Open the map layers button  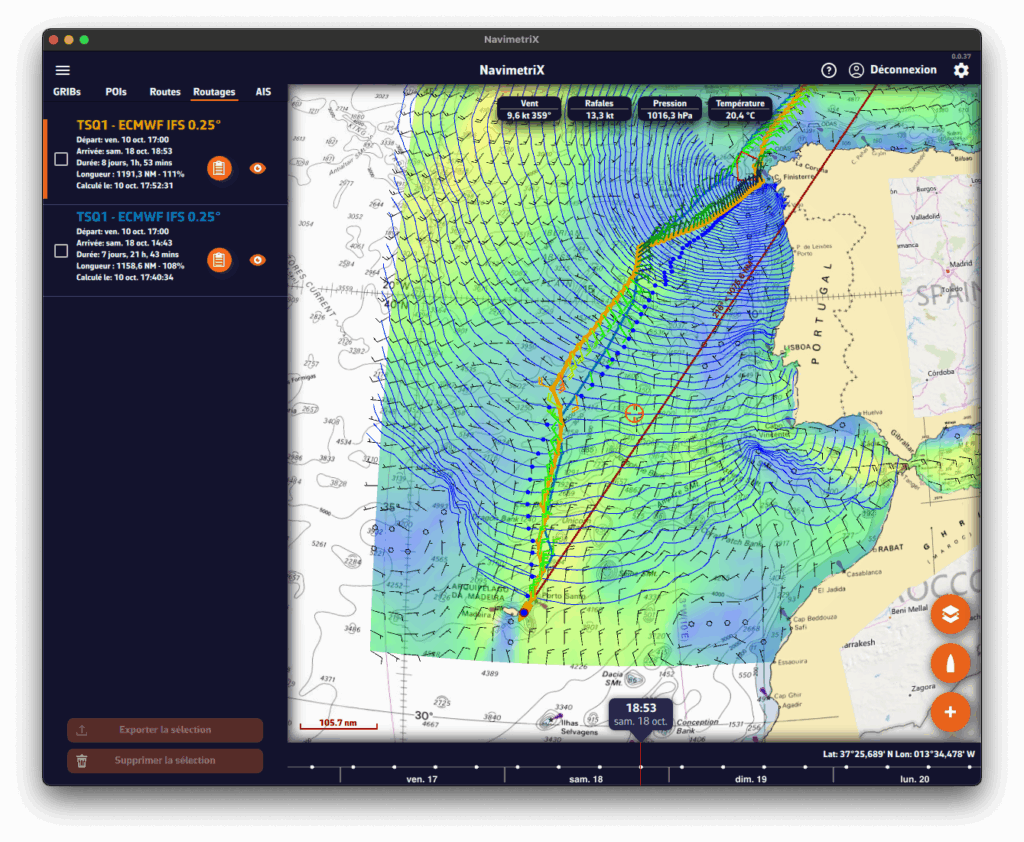[x=950, y=614]
